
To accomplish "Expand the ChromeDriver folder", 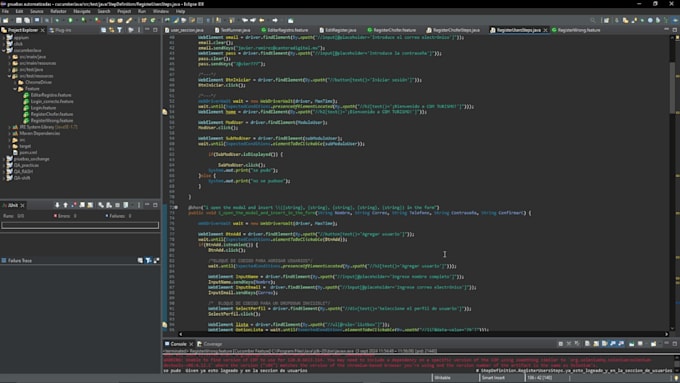I will 15,82.
